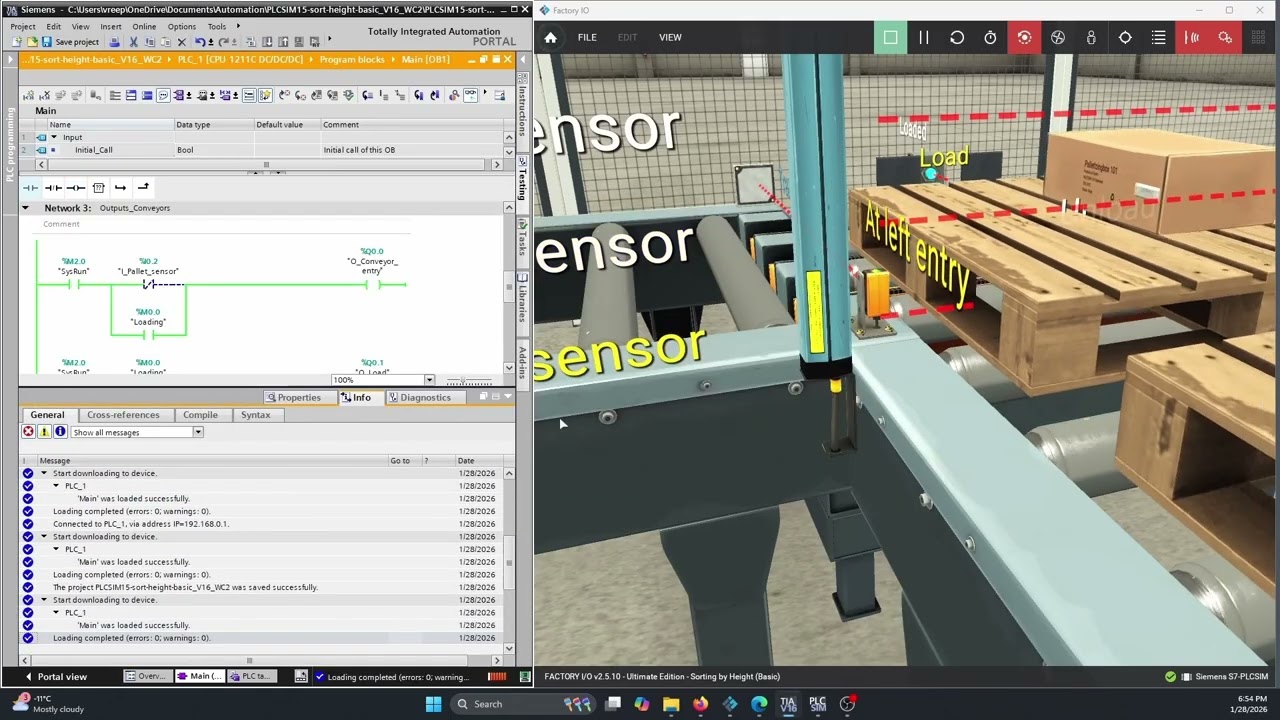Select fly camera in Factory IO
The width and height of the screenshot is (1280, 720).
pyautogui.click(x=1058, y=38)
